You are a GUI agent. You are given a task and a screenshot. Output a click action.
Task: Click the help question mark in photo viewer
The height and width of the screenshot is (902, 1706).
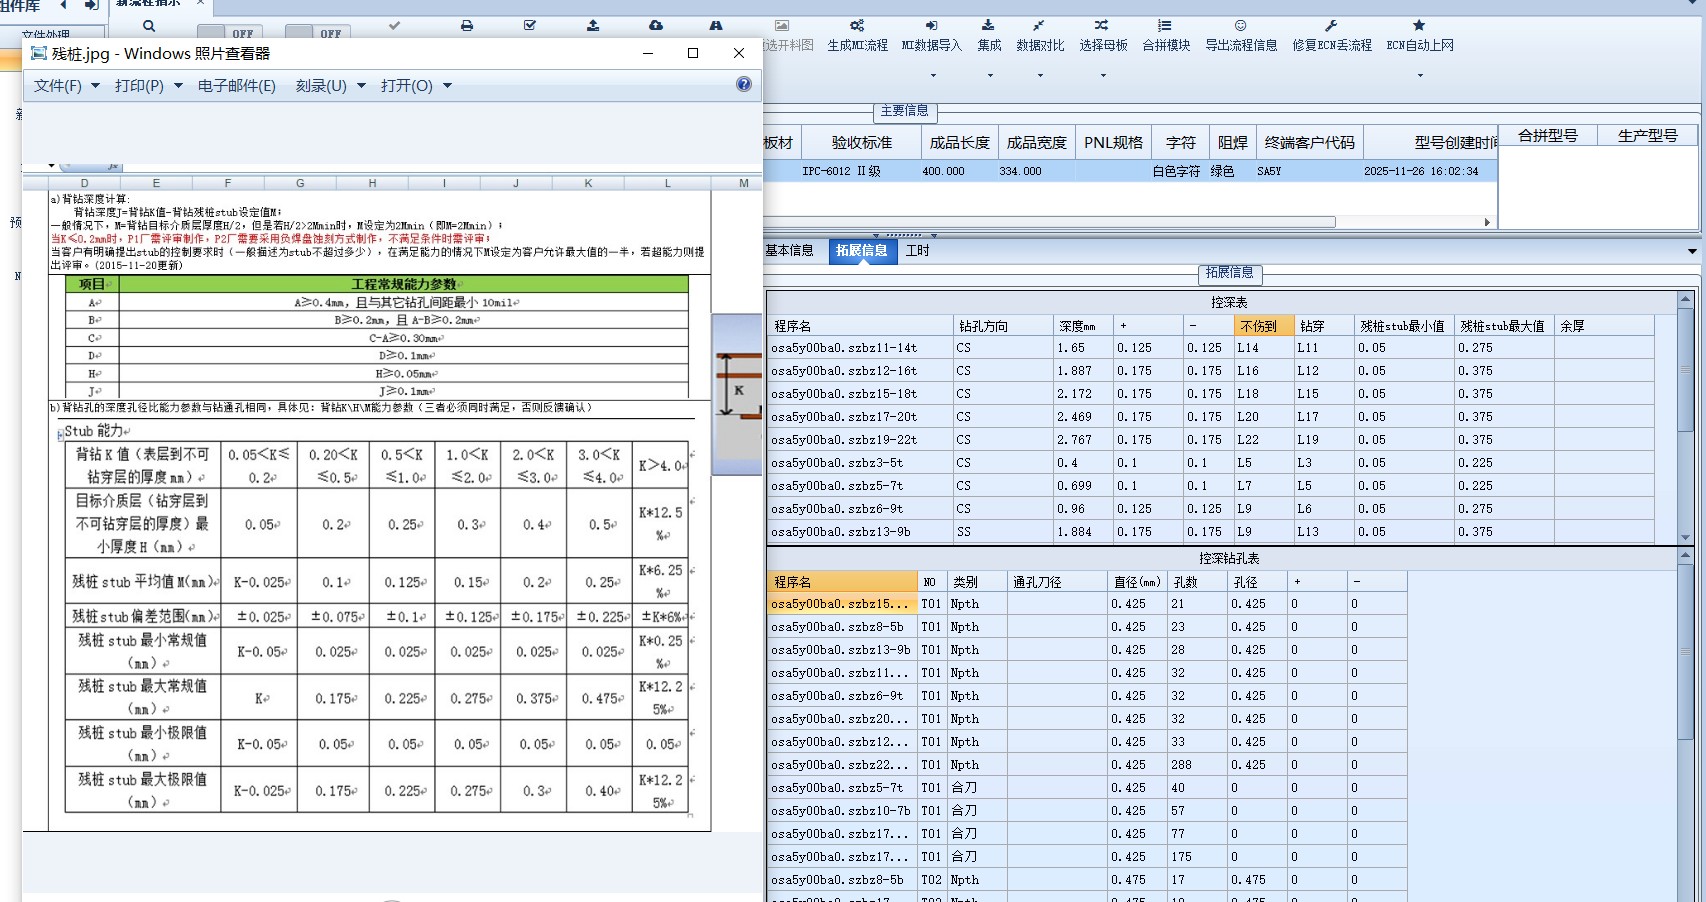coord(744,84)
